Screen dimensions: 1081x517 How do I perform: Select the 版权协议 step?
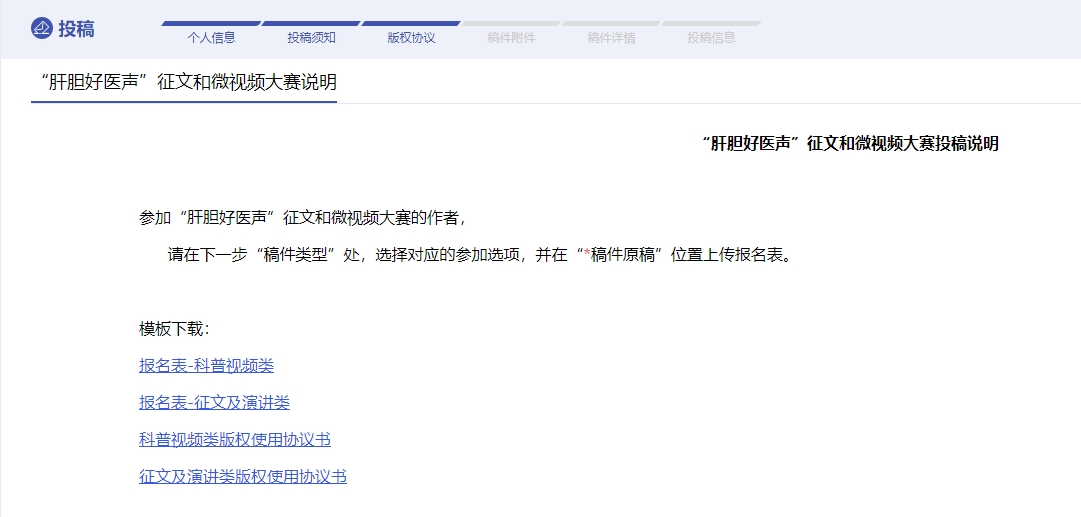click(412, 37)
